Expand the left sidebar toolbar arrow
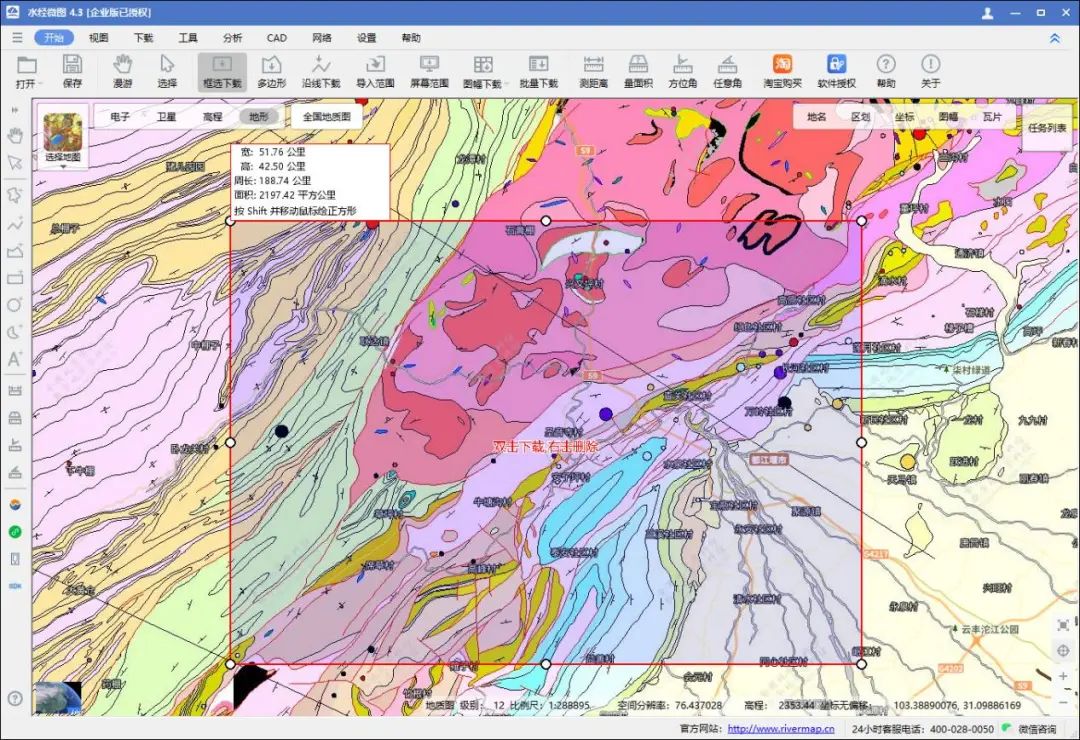 (x=14, y=110)
